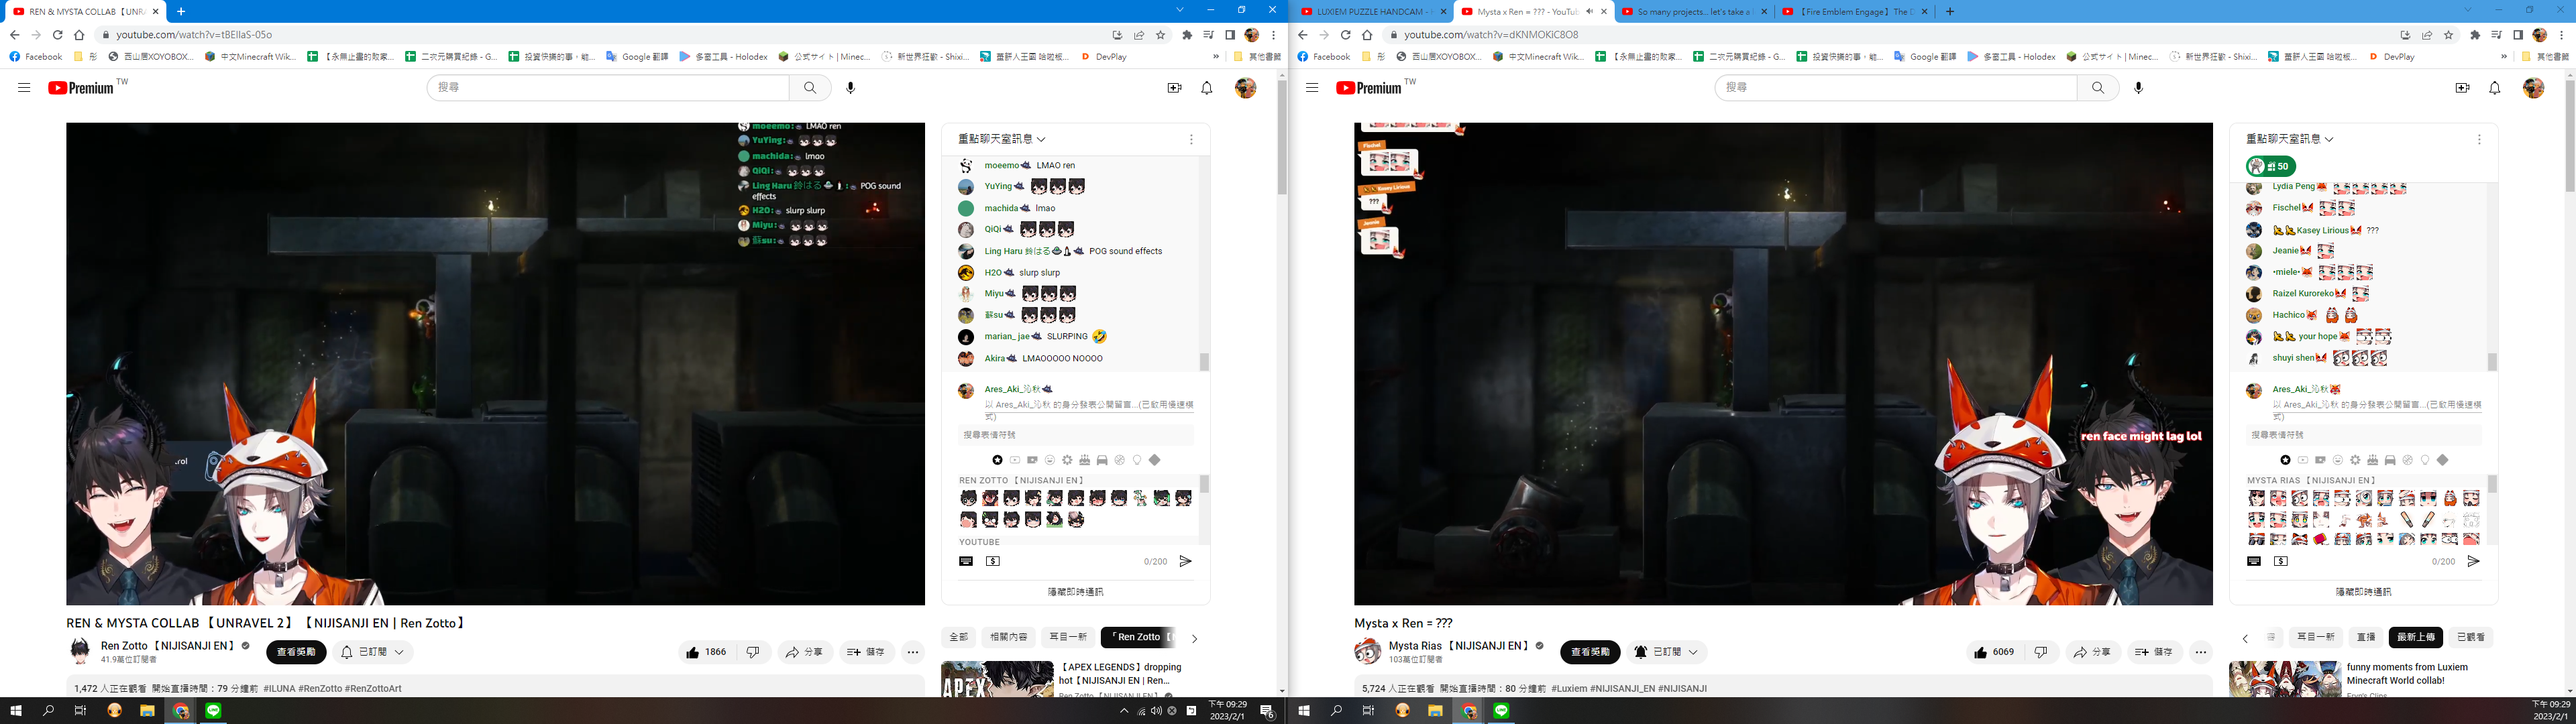Viewport: 2576px width, 724px height.
Task: Share the Mysta x Ren stream
Action: (x=2093, y=652)
